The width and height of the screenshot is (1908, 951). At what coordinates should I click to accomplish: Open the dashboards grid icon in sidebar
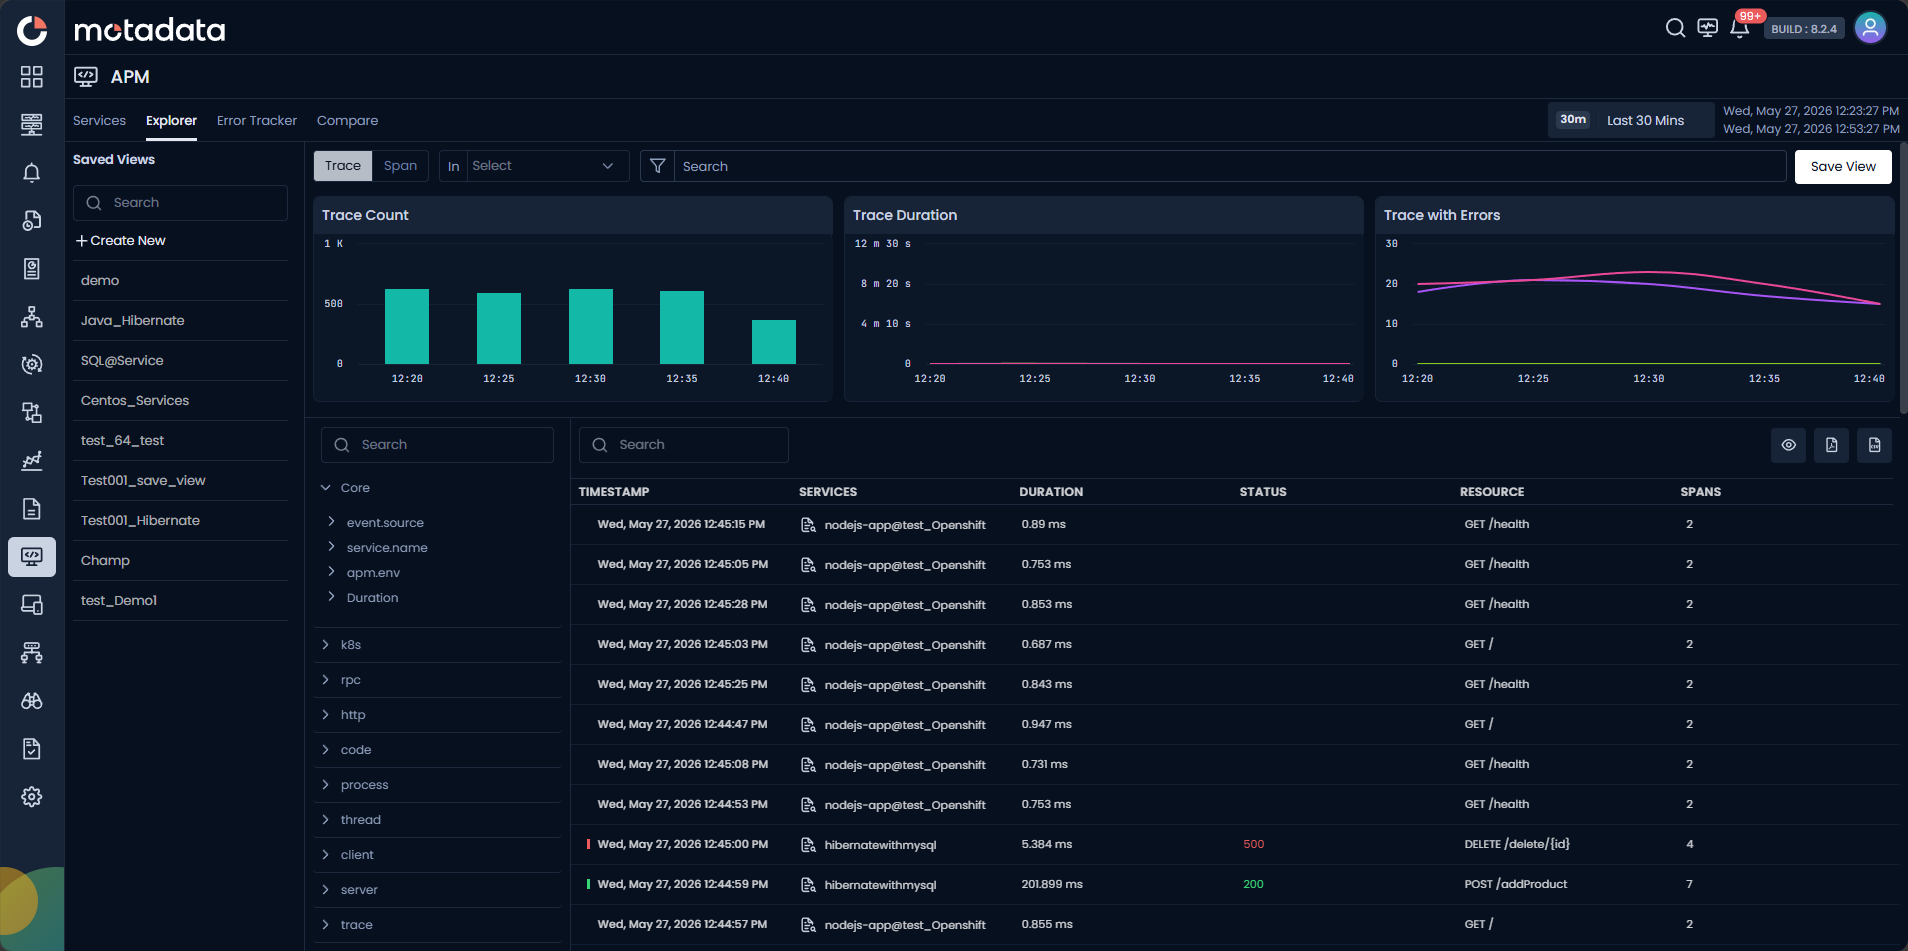32,77
